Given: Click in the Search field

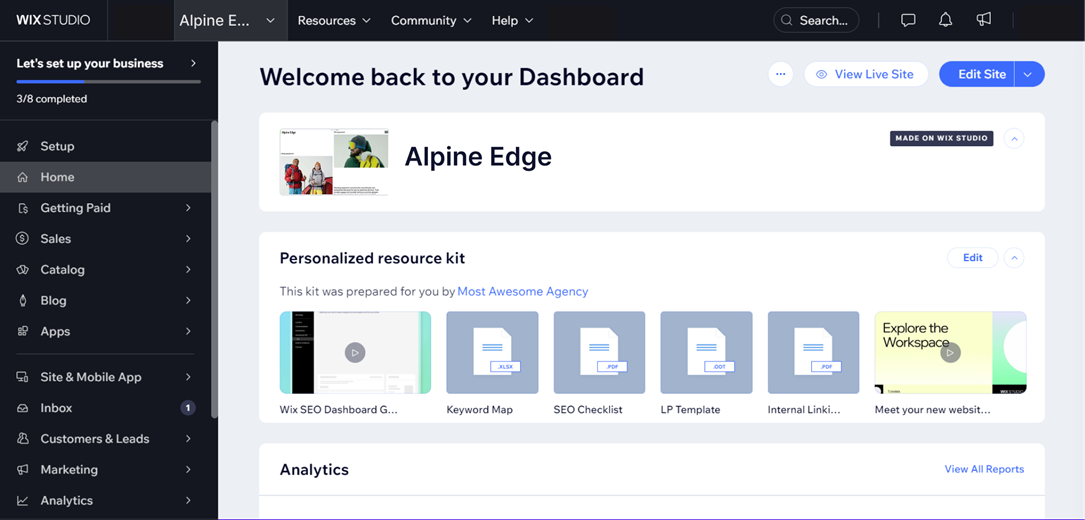Looking at the screenshot, I should coord(816,20).
